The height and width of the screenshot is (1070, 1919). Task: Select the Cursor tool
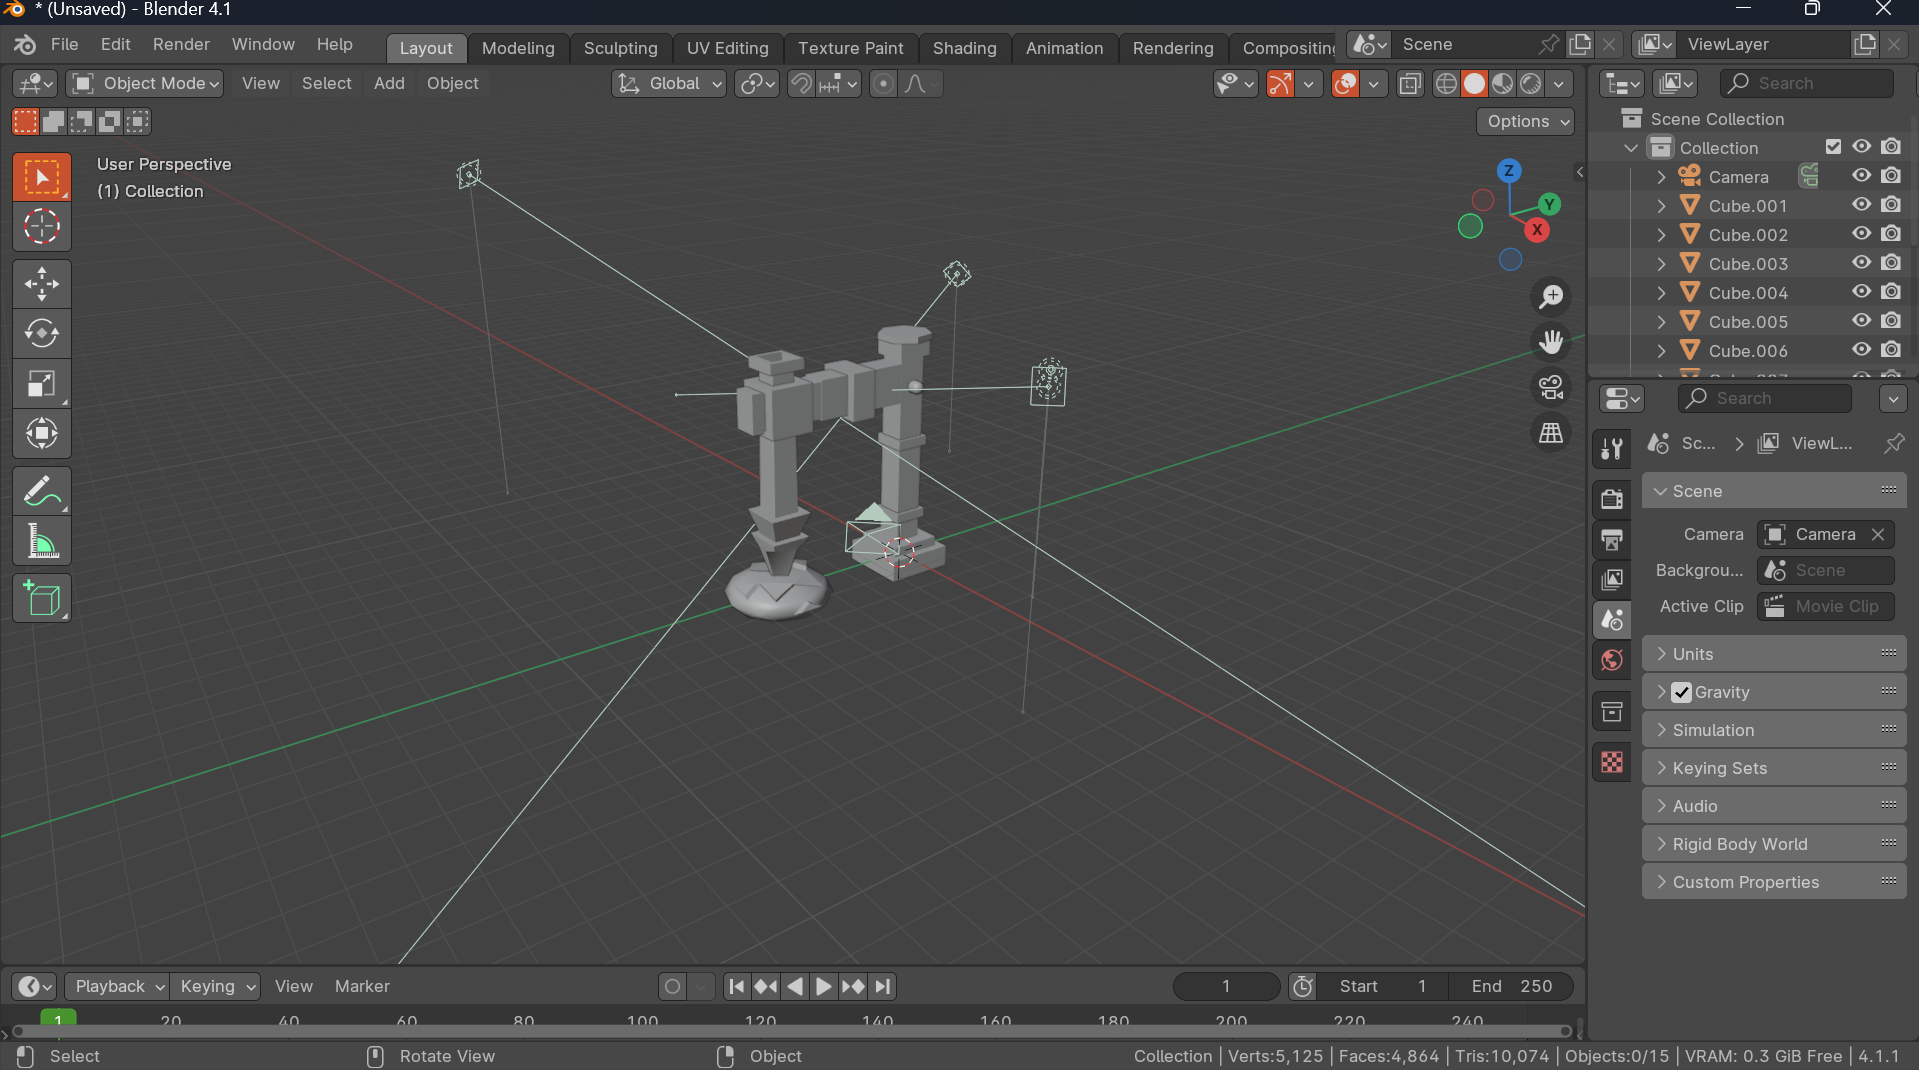[x=41, y=227]
